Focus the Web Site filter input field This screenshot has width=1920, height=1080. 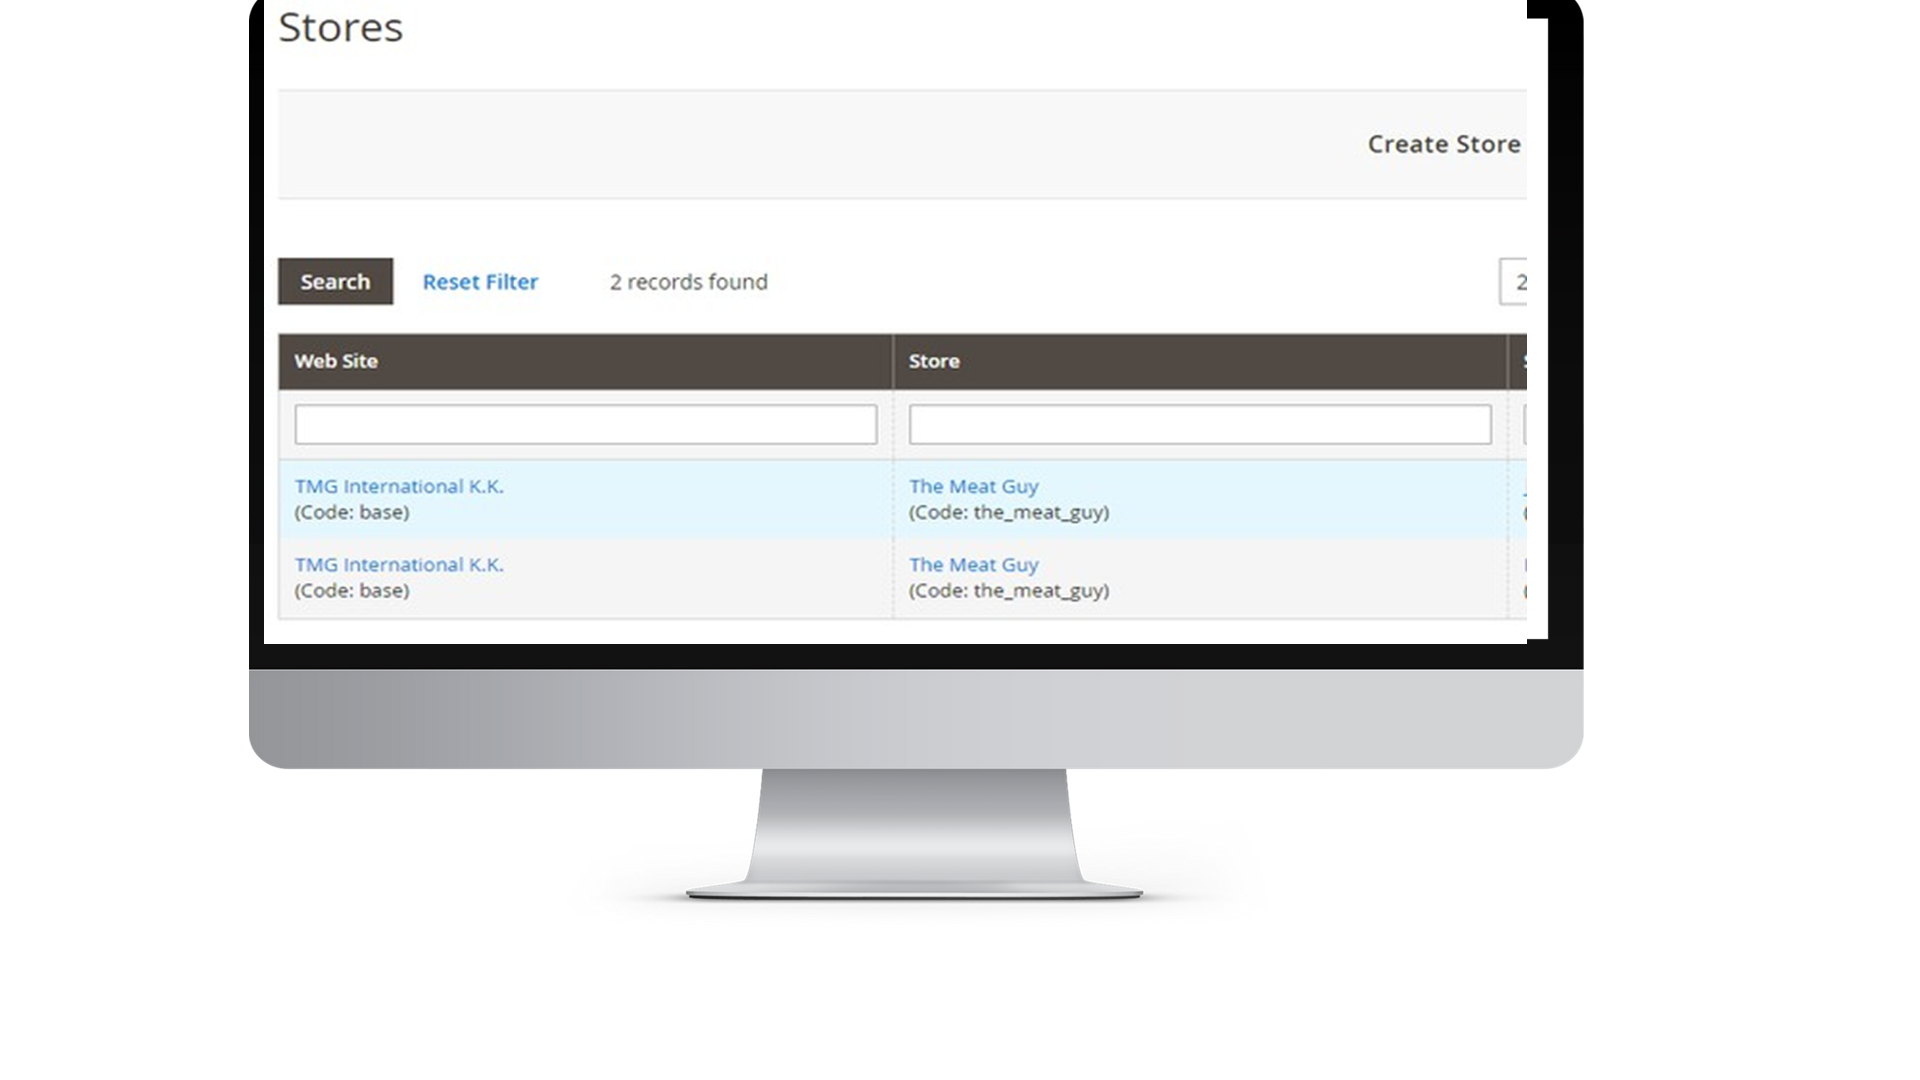[x=585, y=425]
